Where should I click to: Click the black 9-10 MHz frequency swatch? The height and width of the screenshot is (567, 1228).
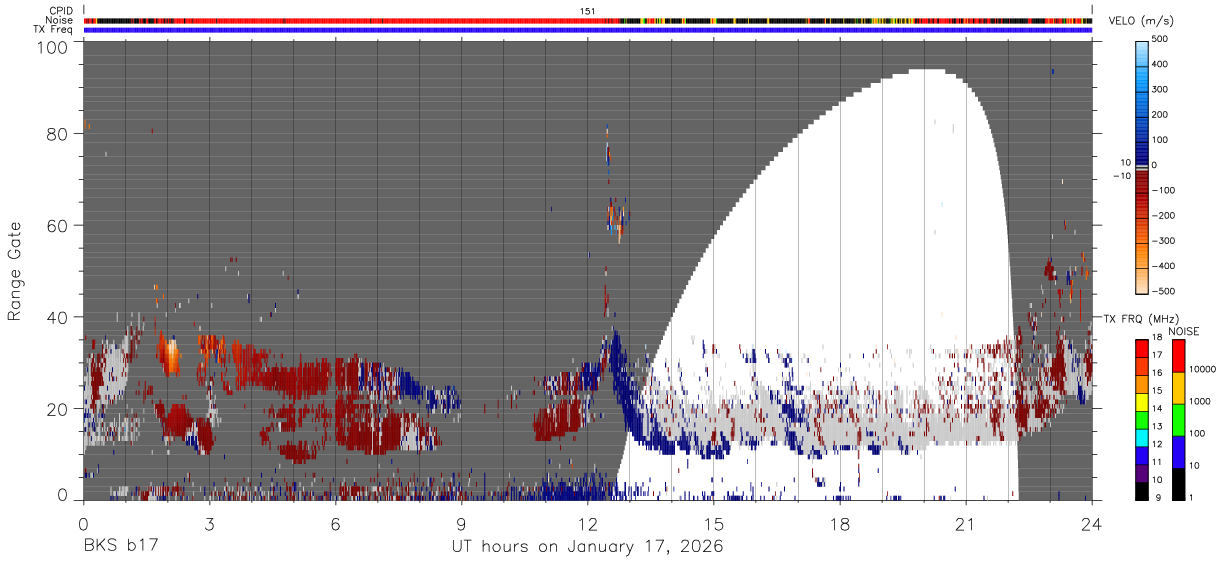[x=1142, y=490]
